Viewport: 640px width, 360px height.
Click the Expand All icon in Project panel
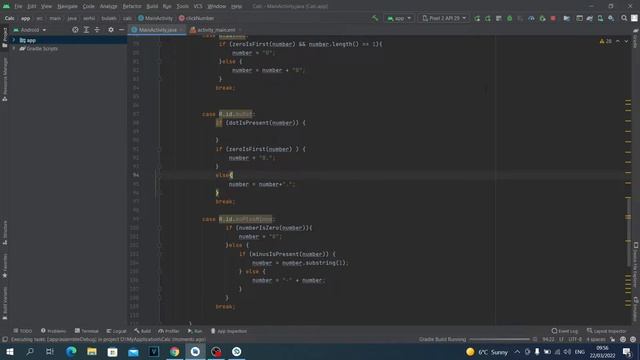point(86,30)
